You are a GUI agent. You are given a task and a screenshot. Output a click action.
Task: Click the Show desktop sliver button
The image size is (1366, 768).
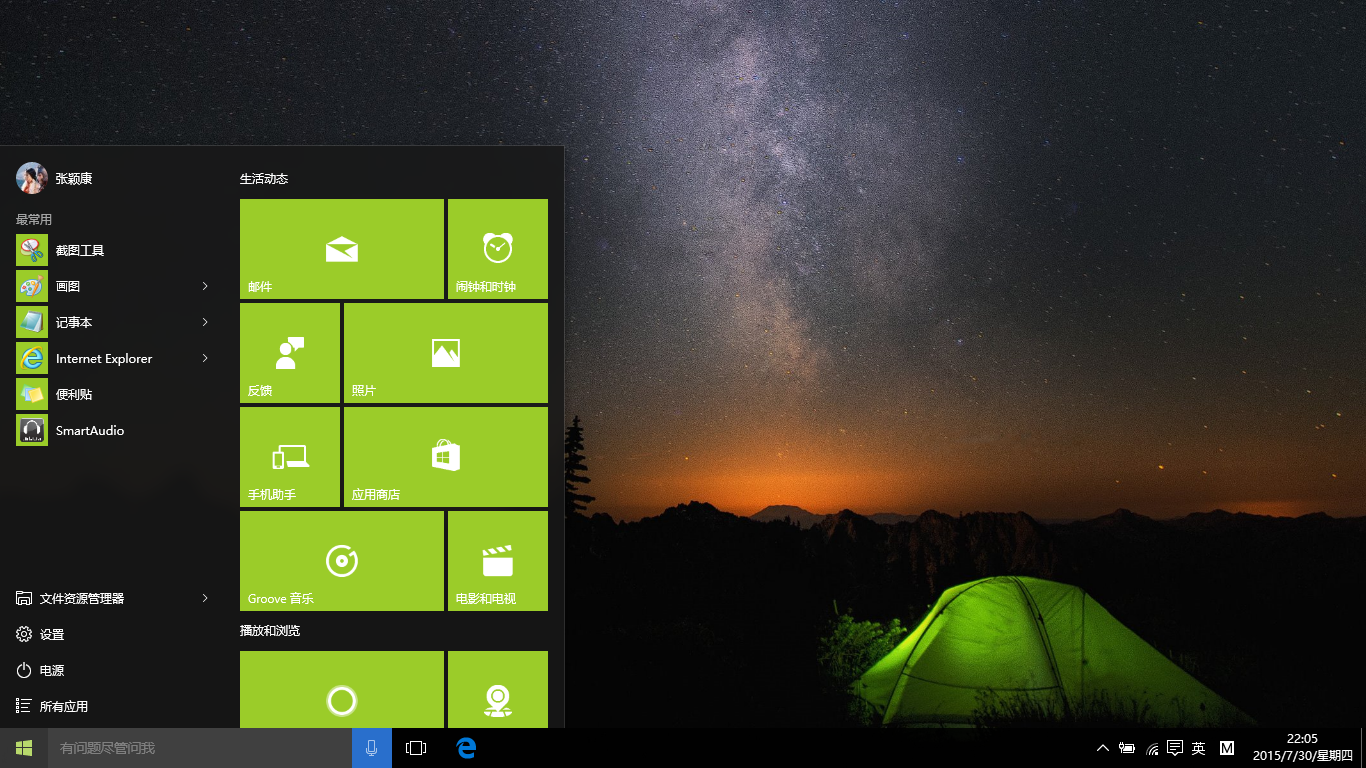[1363, 748]
